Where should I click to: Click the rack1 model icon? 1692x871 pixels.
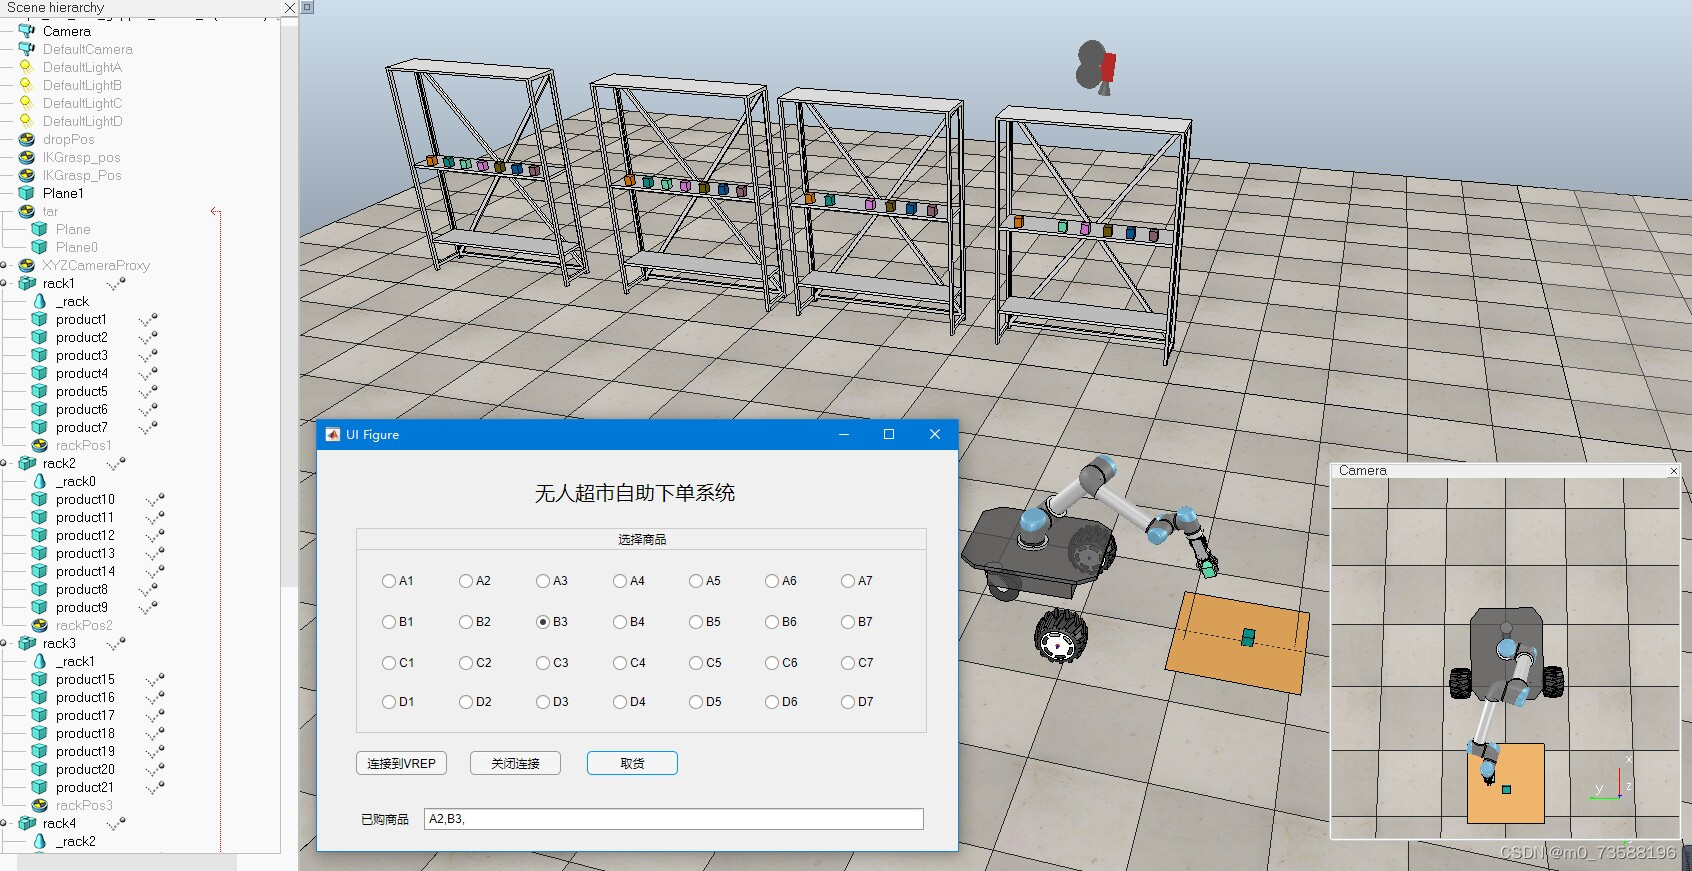tap(27, 283)
